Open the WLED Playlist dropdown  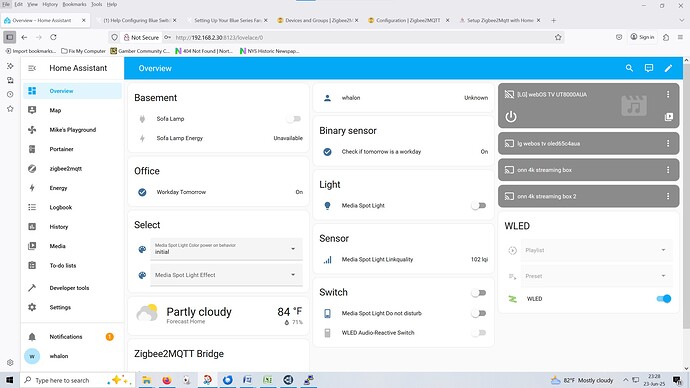(596, 250)
